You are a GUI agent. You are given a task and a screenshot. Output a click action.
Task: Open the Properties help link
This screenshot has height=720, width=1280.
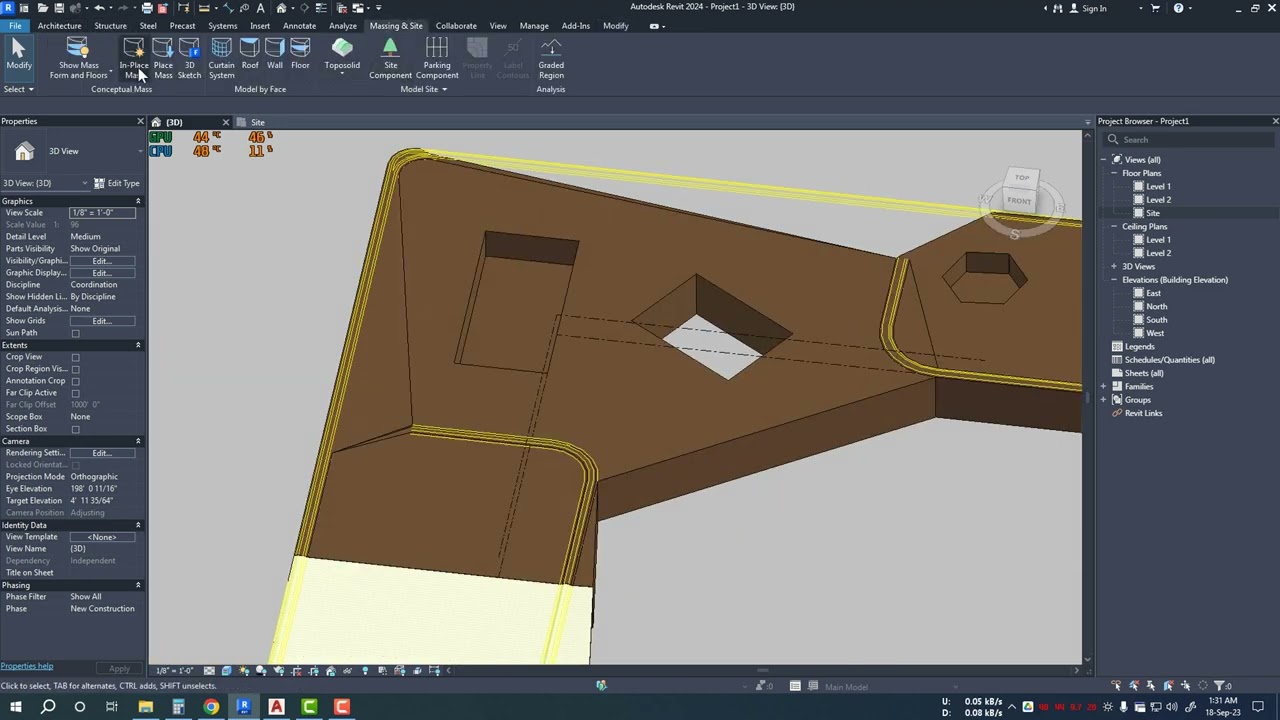tap(27, 666)
